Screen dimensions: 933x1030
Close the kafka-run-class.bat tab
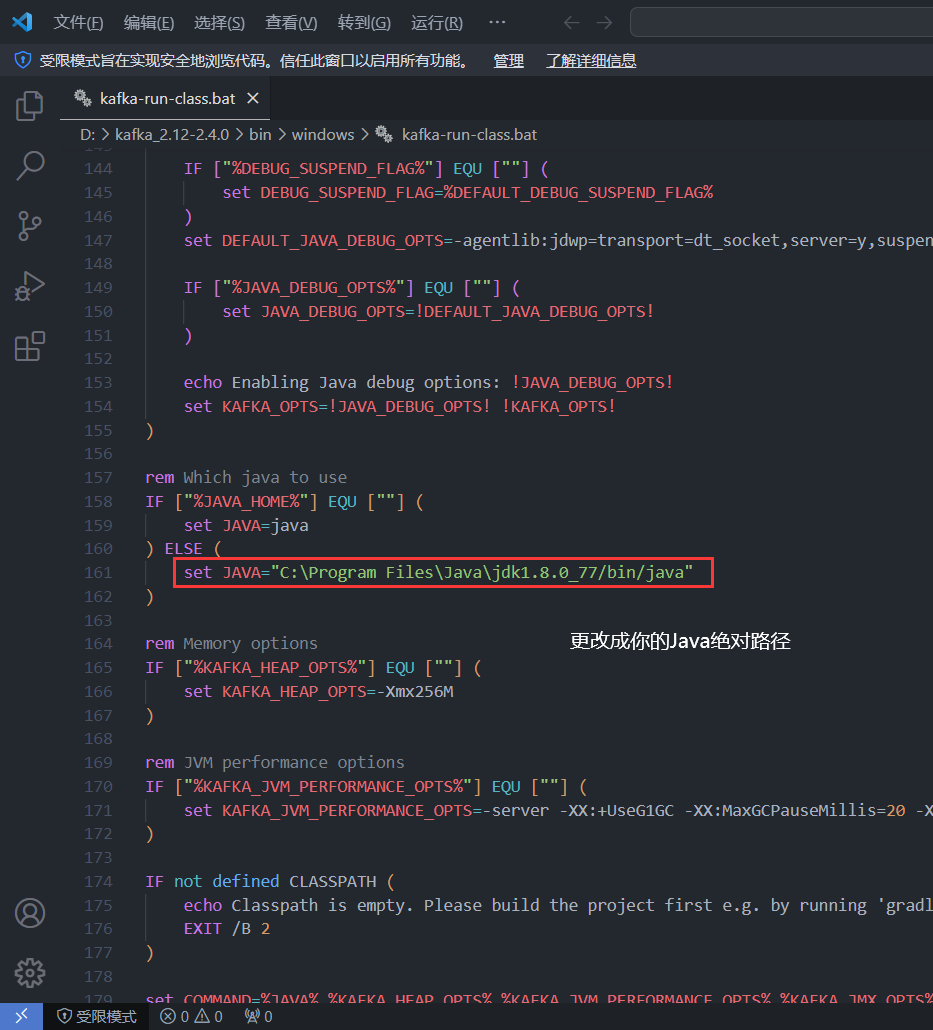253,99
